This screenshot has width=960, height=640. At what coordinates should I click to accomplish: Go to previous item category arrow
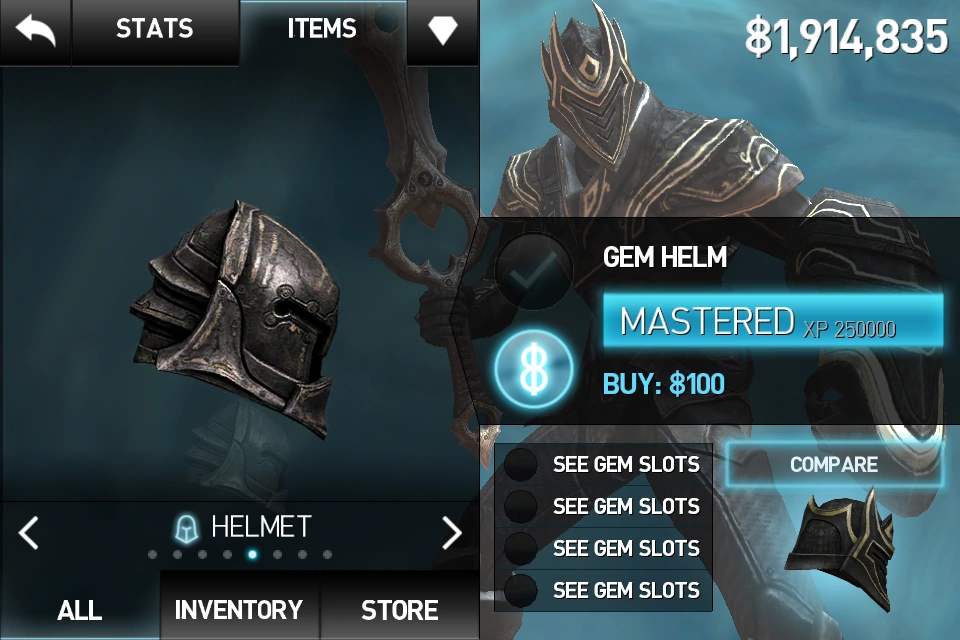pos(29,532)
